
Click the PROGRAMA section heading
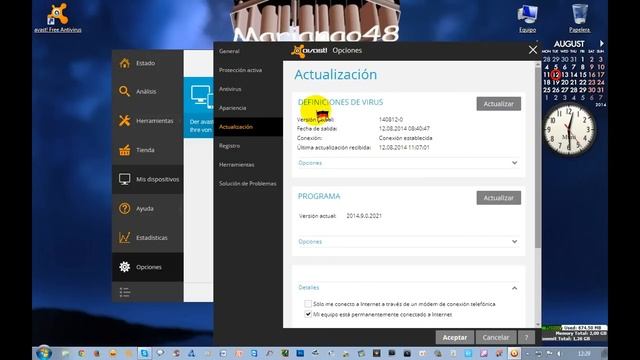click(319, 196)
